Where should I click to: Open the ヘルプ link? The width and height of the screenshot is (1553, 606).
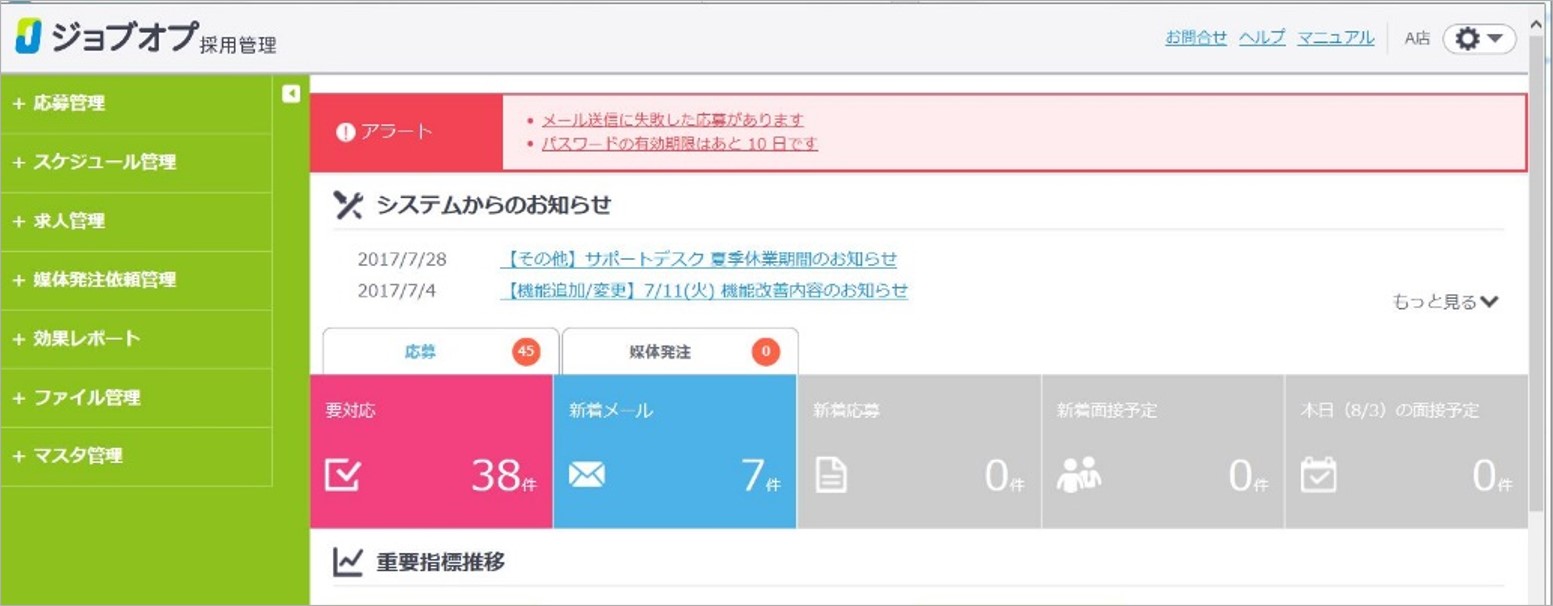pos(1262,36)
